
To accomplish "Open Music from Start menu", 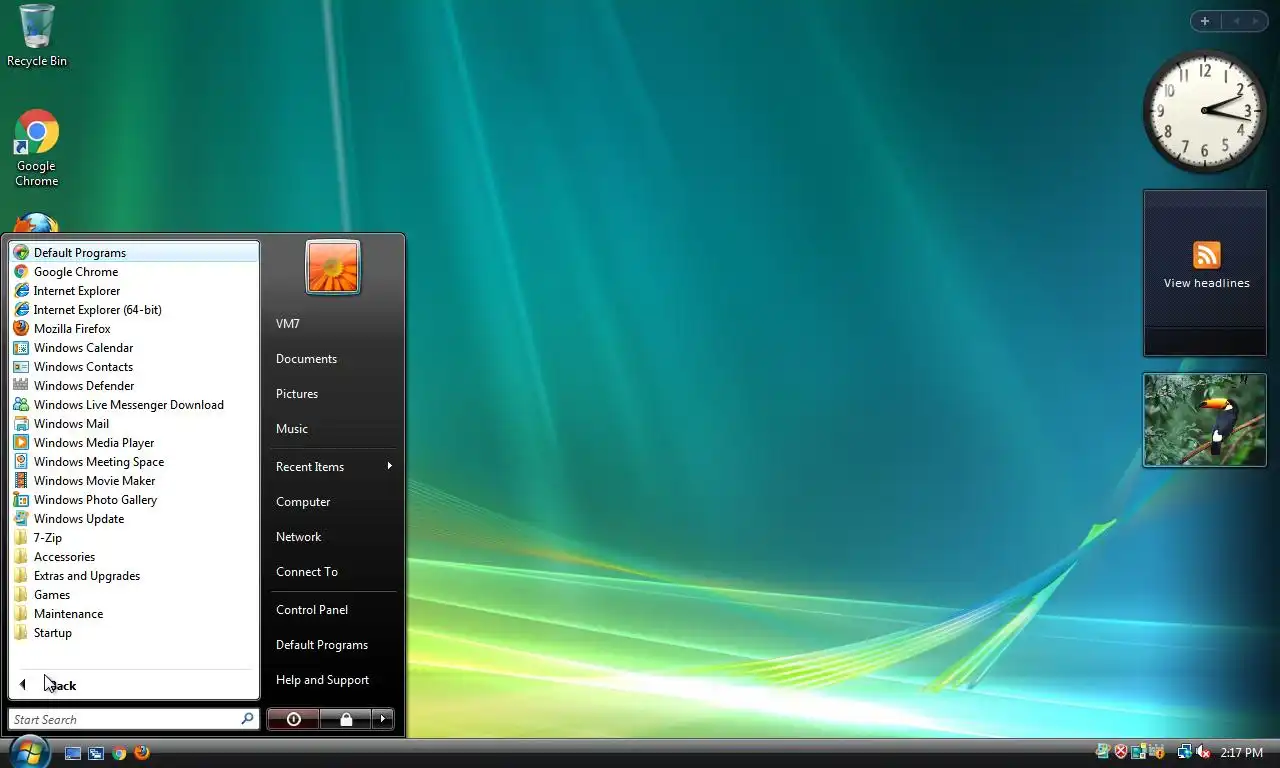I will [333, 429].
